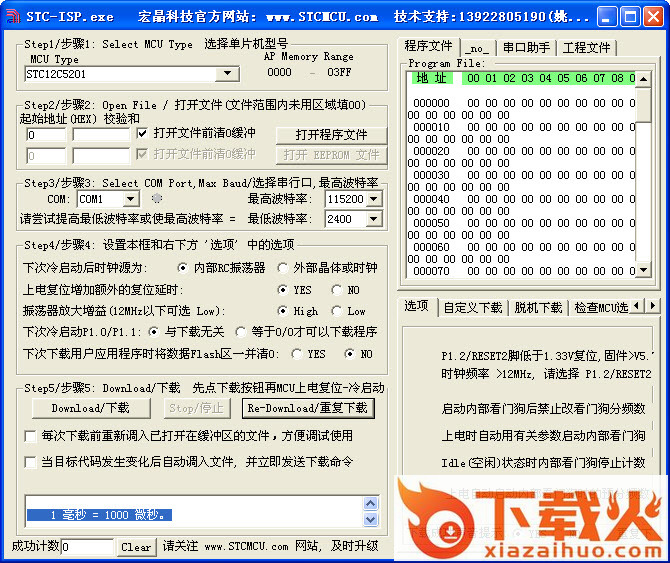Screen dimensions: 670x563
Task: Click the first start address HEX field
Action: click(x=46, y=135)
